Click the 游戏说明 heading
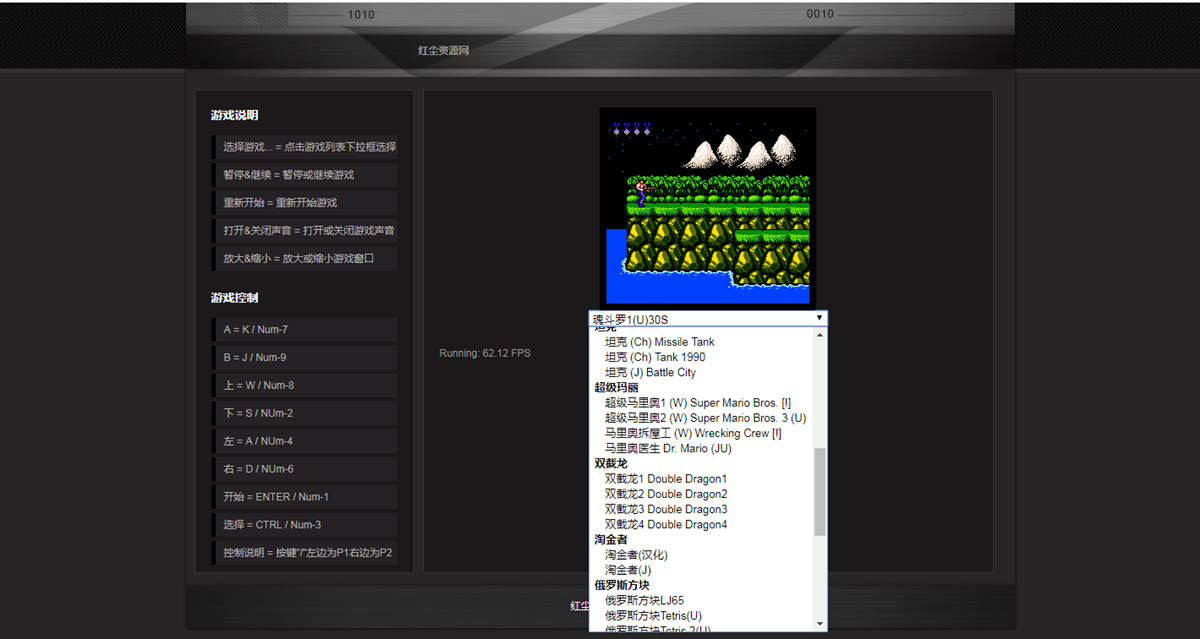 click(x=234, y=115)
